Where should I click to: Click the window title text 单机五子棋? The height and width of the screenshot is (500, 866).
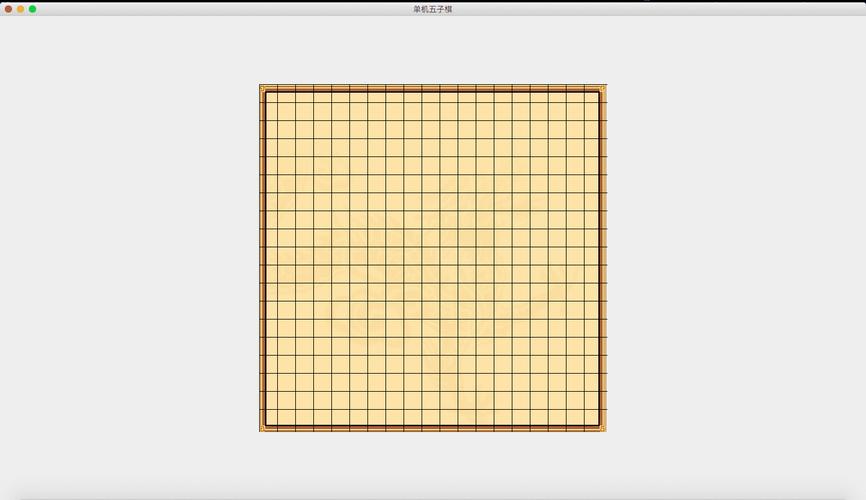click(432, 9)
